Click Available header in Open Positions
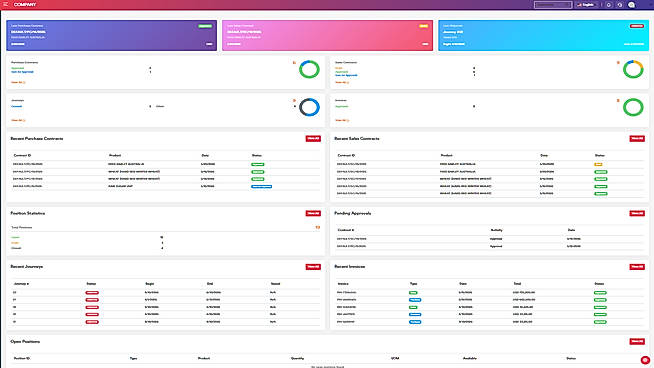This screenshot has height=368, width=654. point(470,358)
